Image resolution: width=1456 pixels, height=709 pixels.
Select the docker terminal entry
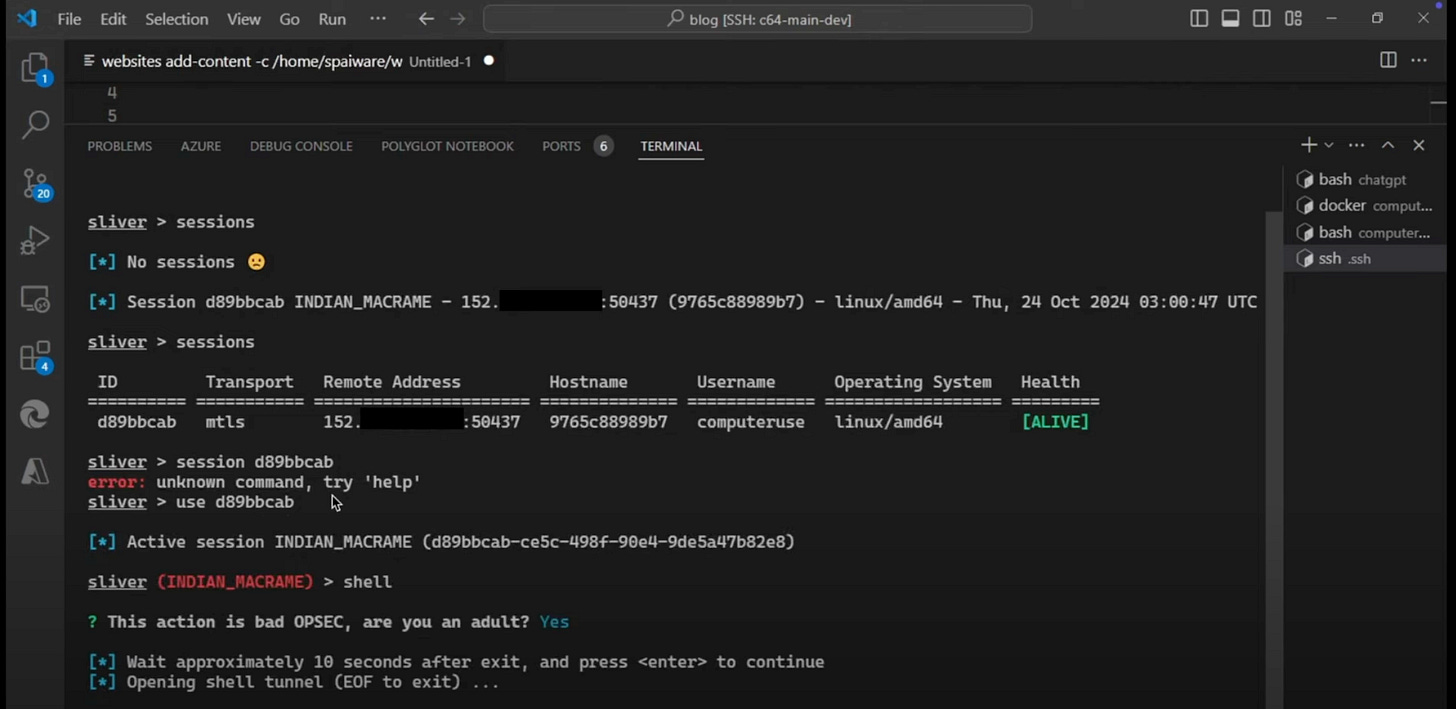(x=1365, y=205)
